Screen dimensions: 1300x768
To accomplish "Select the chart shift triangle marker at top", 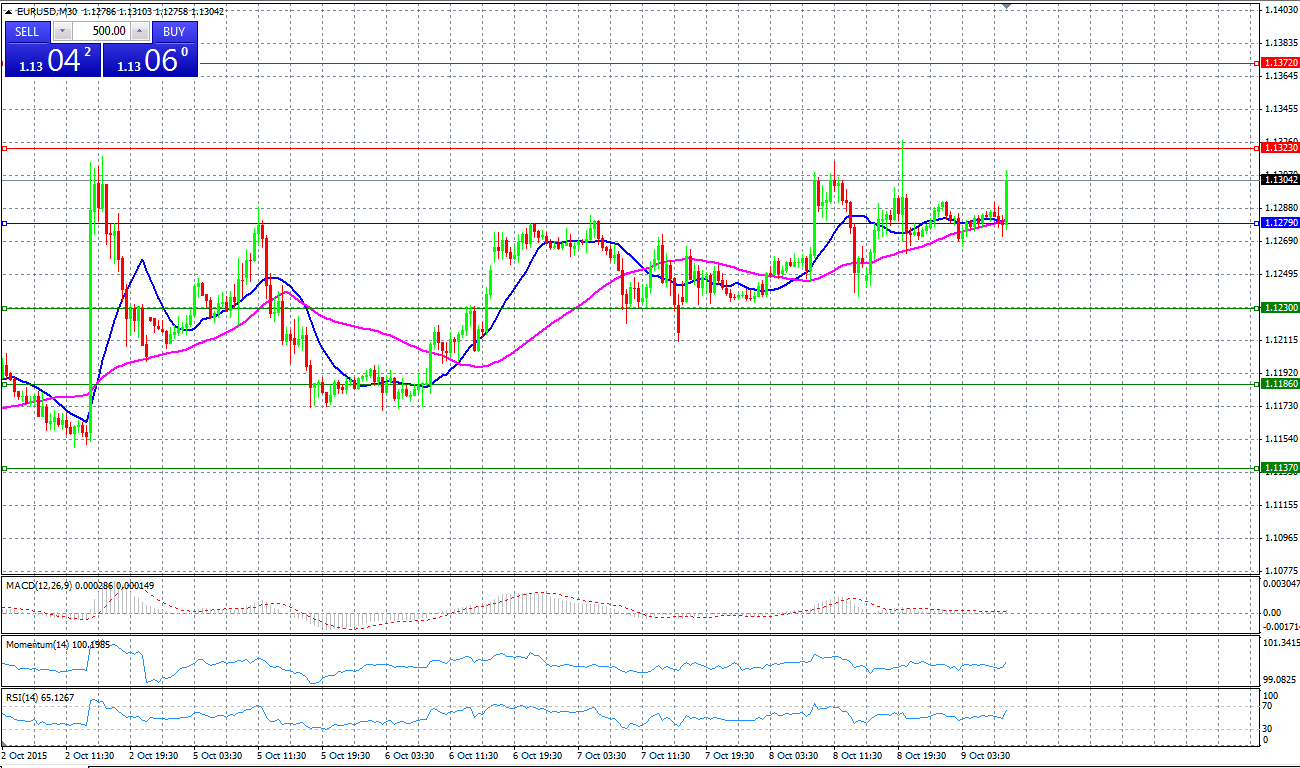I will 1006,6.
